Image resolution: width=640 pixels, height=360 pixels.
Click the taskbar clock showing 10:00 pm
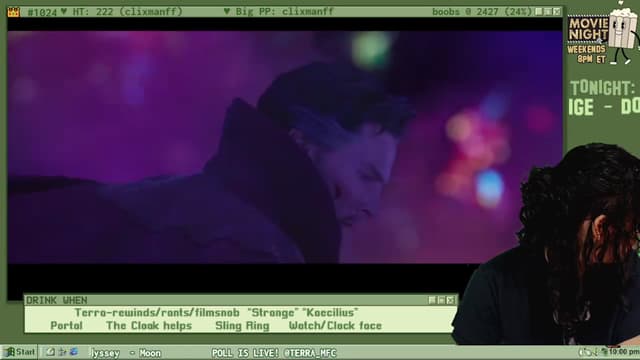[624, 352]
